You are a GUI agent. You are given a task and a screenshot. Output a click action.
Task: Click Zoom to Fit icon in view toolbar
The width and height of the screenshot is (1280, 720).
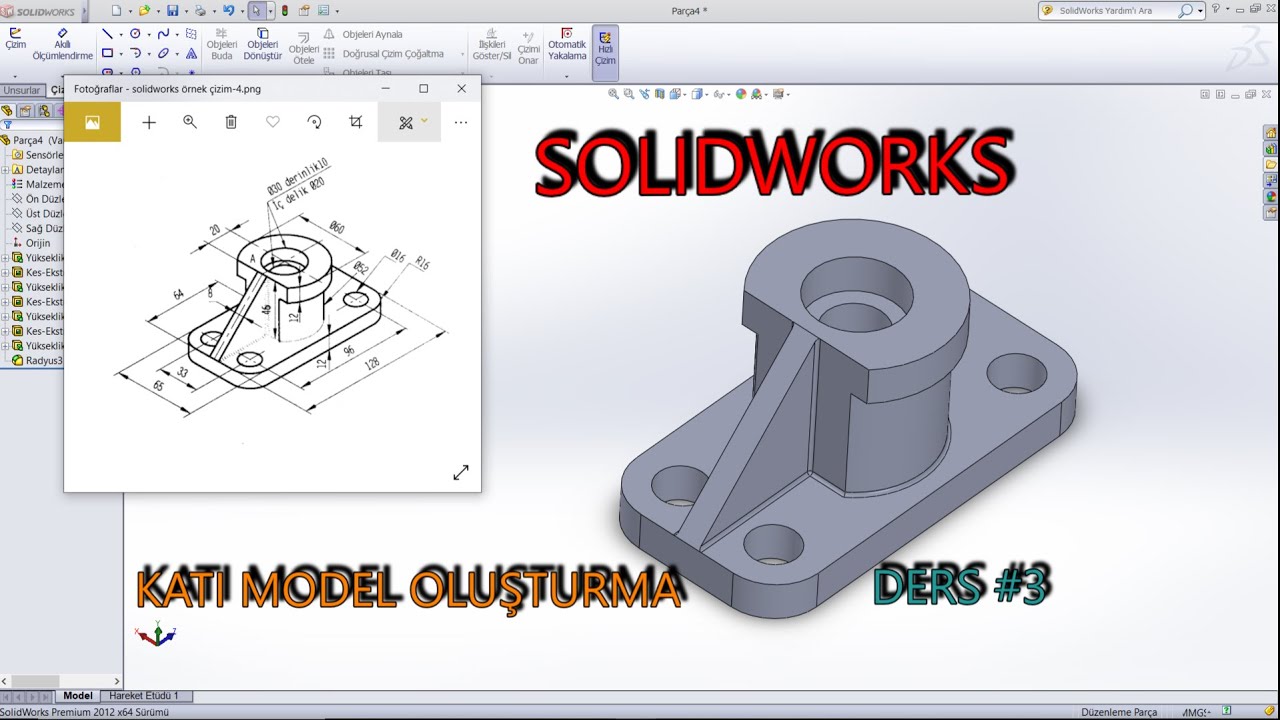[614, 94]
